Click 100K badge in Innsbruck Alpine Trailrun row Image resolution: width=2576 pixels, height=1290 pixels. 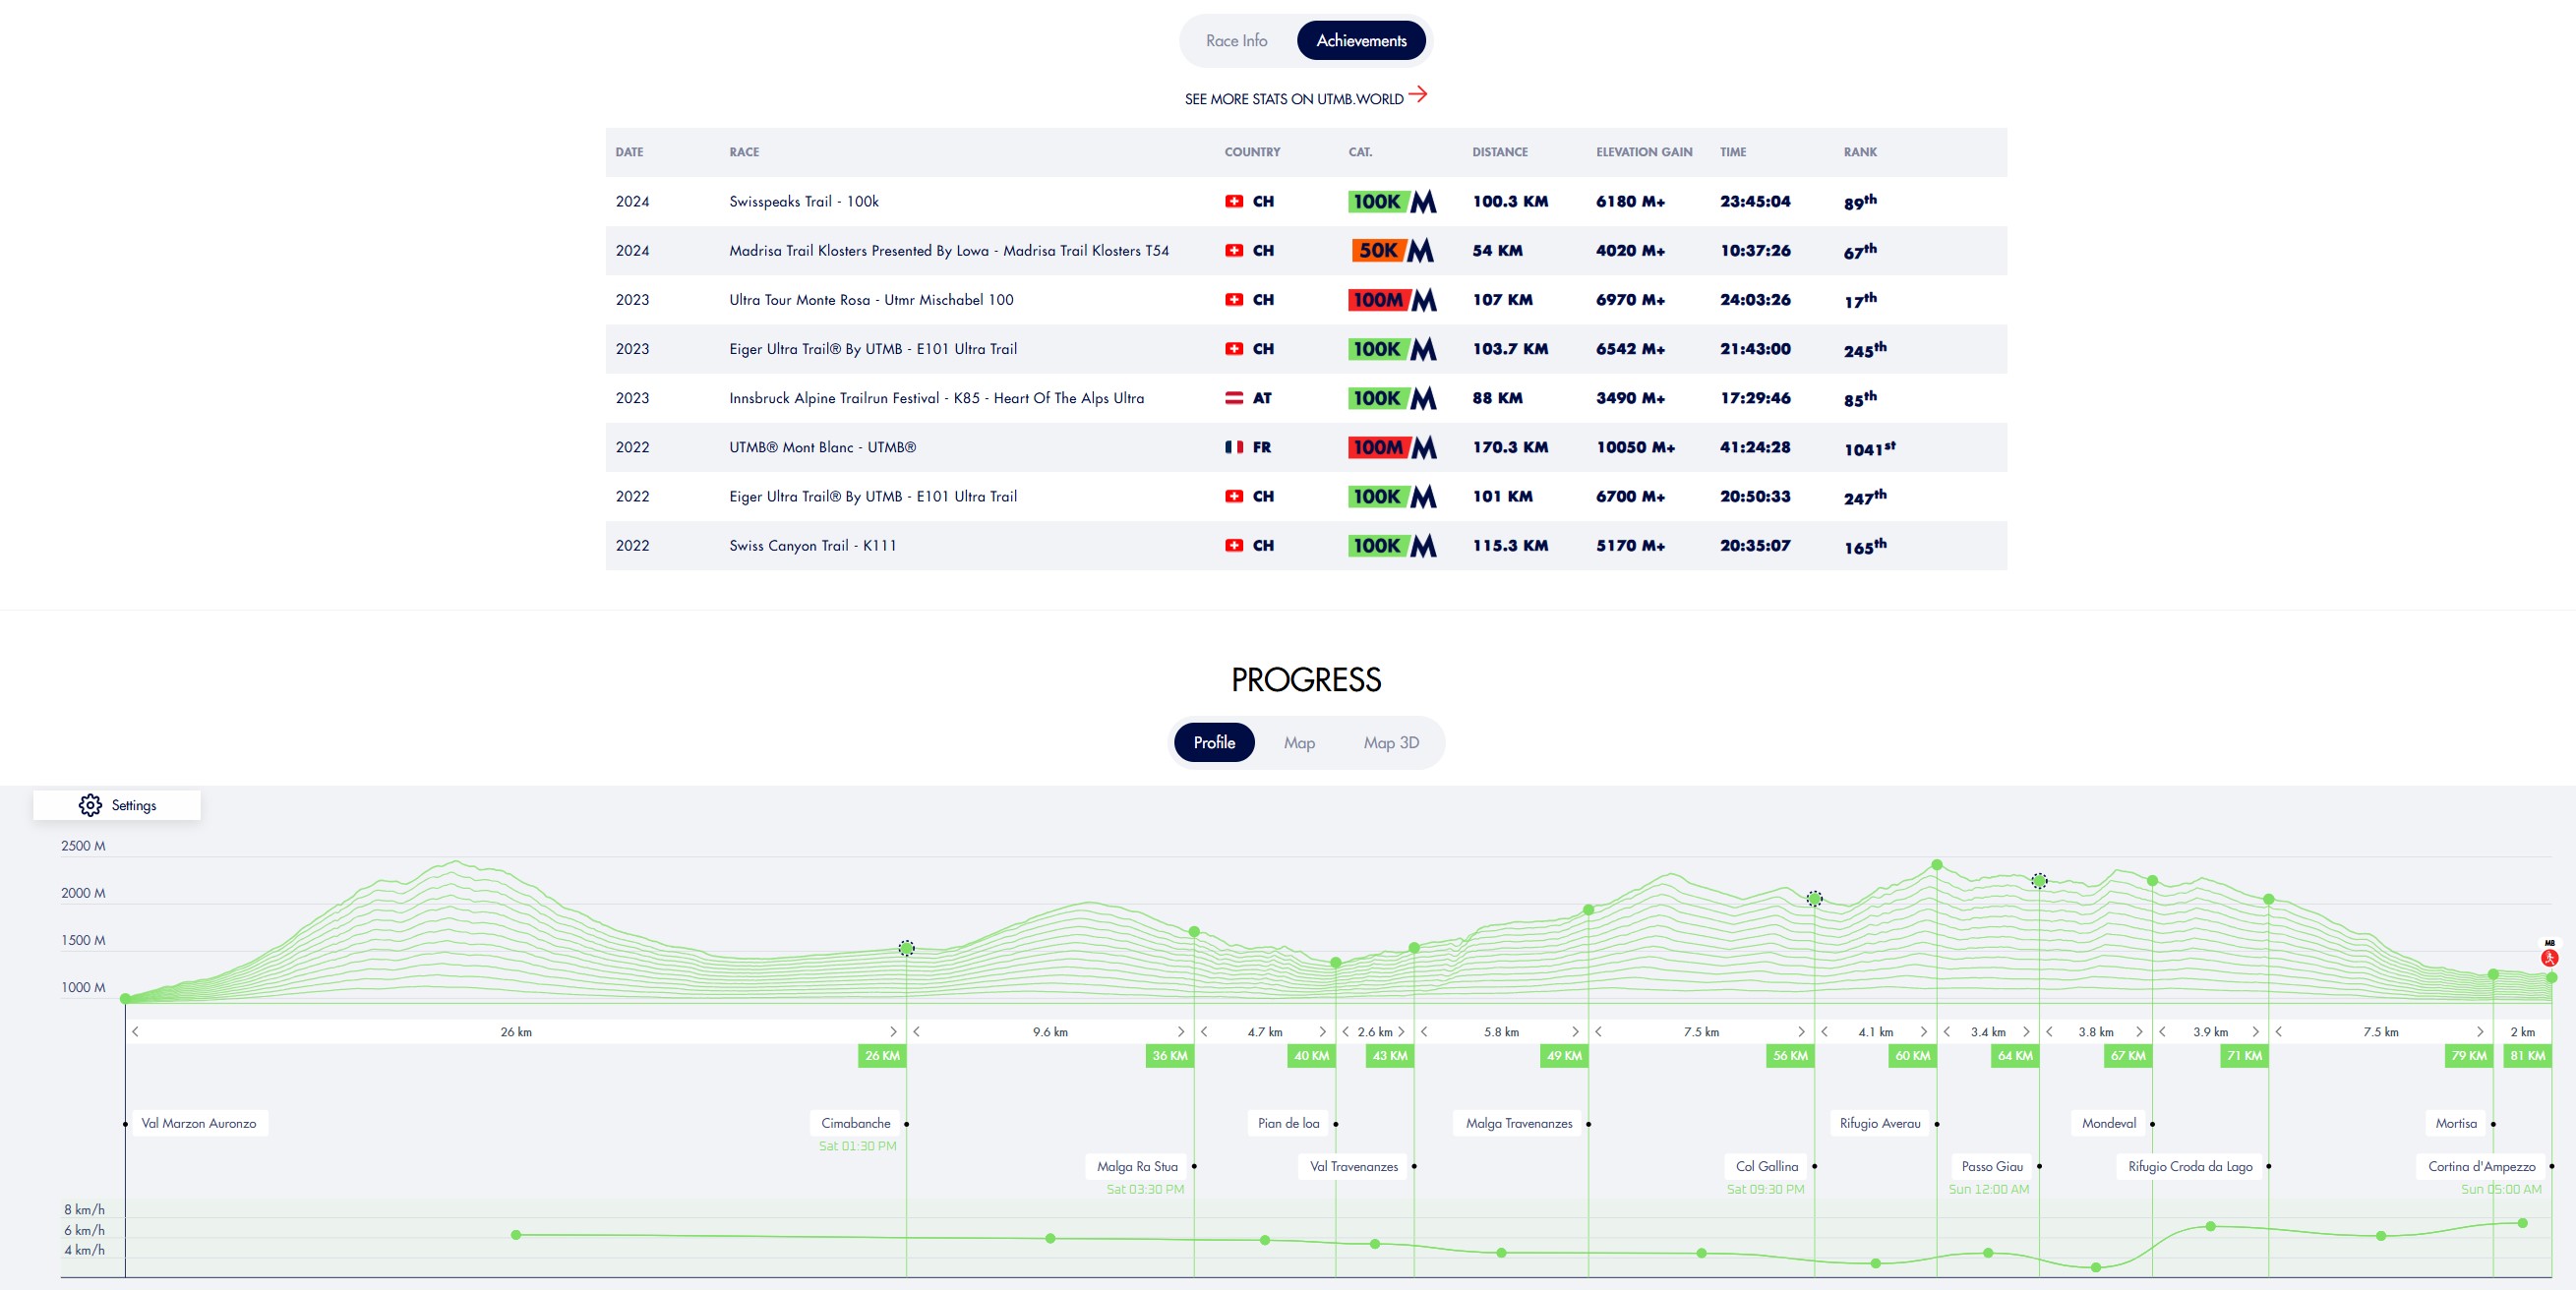1392,398
